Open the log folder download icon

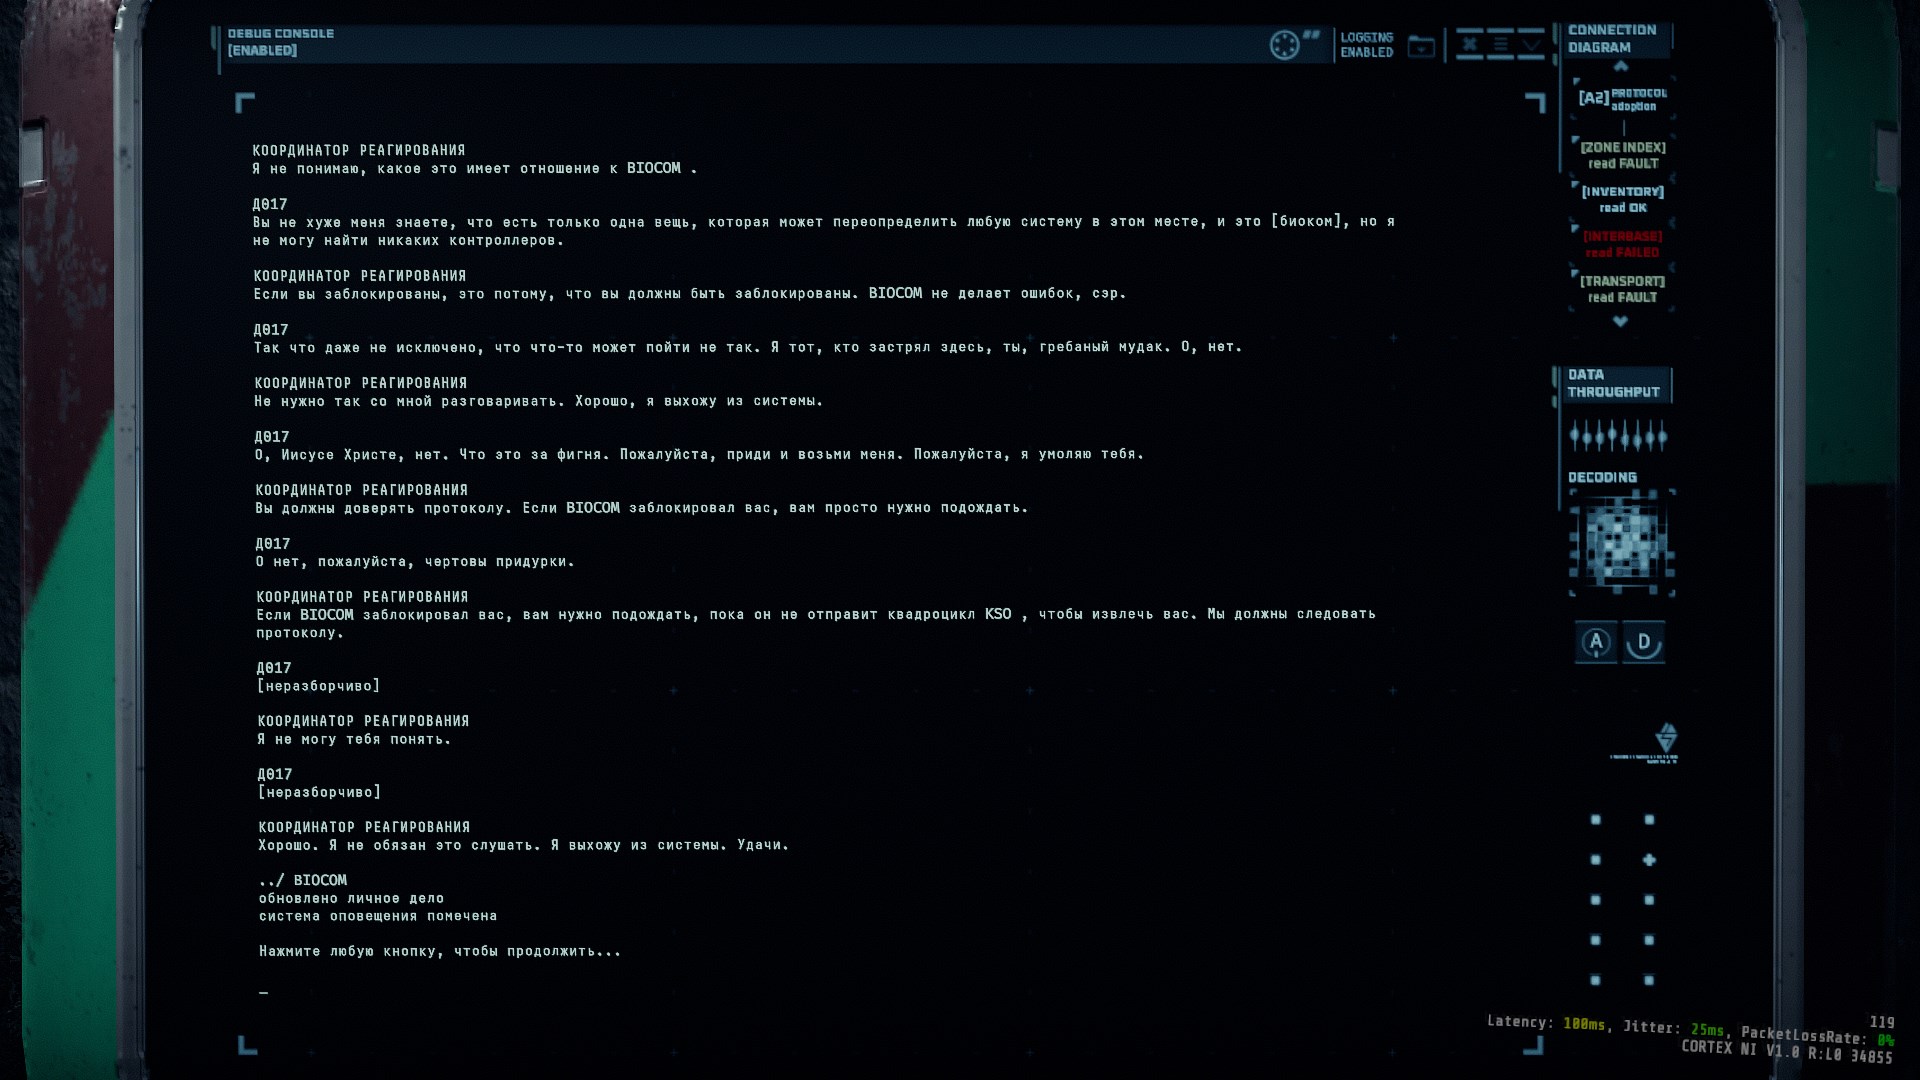(1421, 46)
